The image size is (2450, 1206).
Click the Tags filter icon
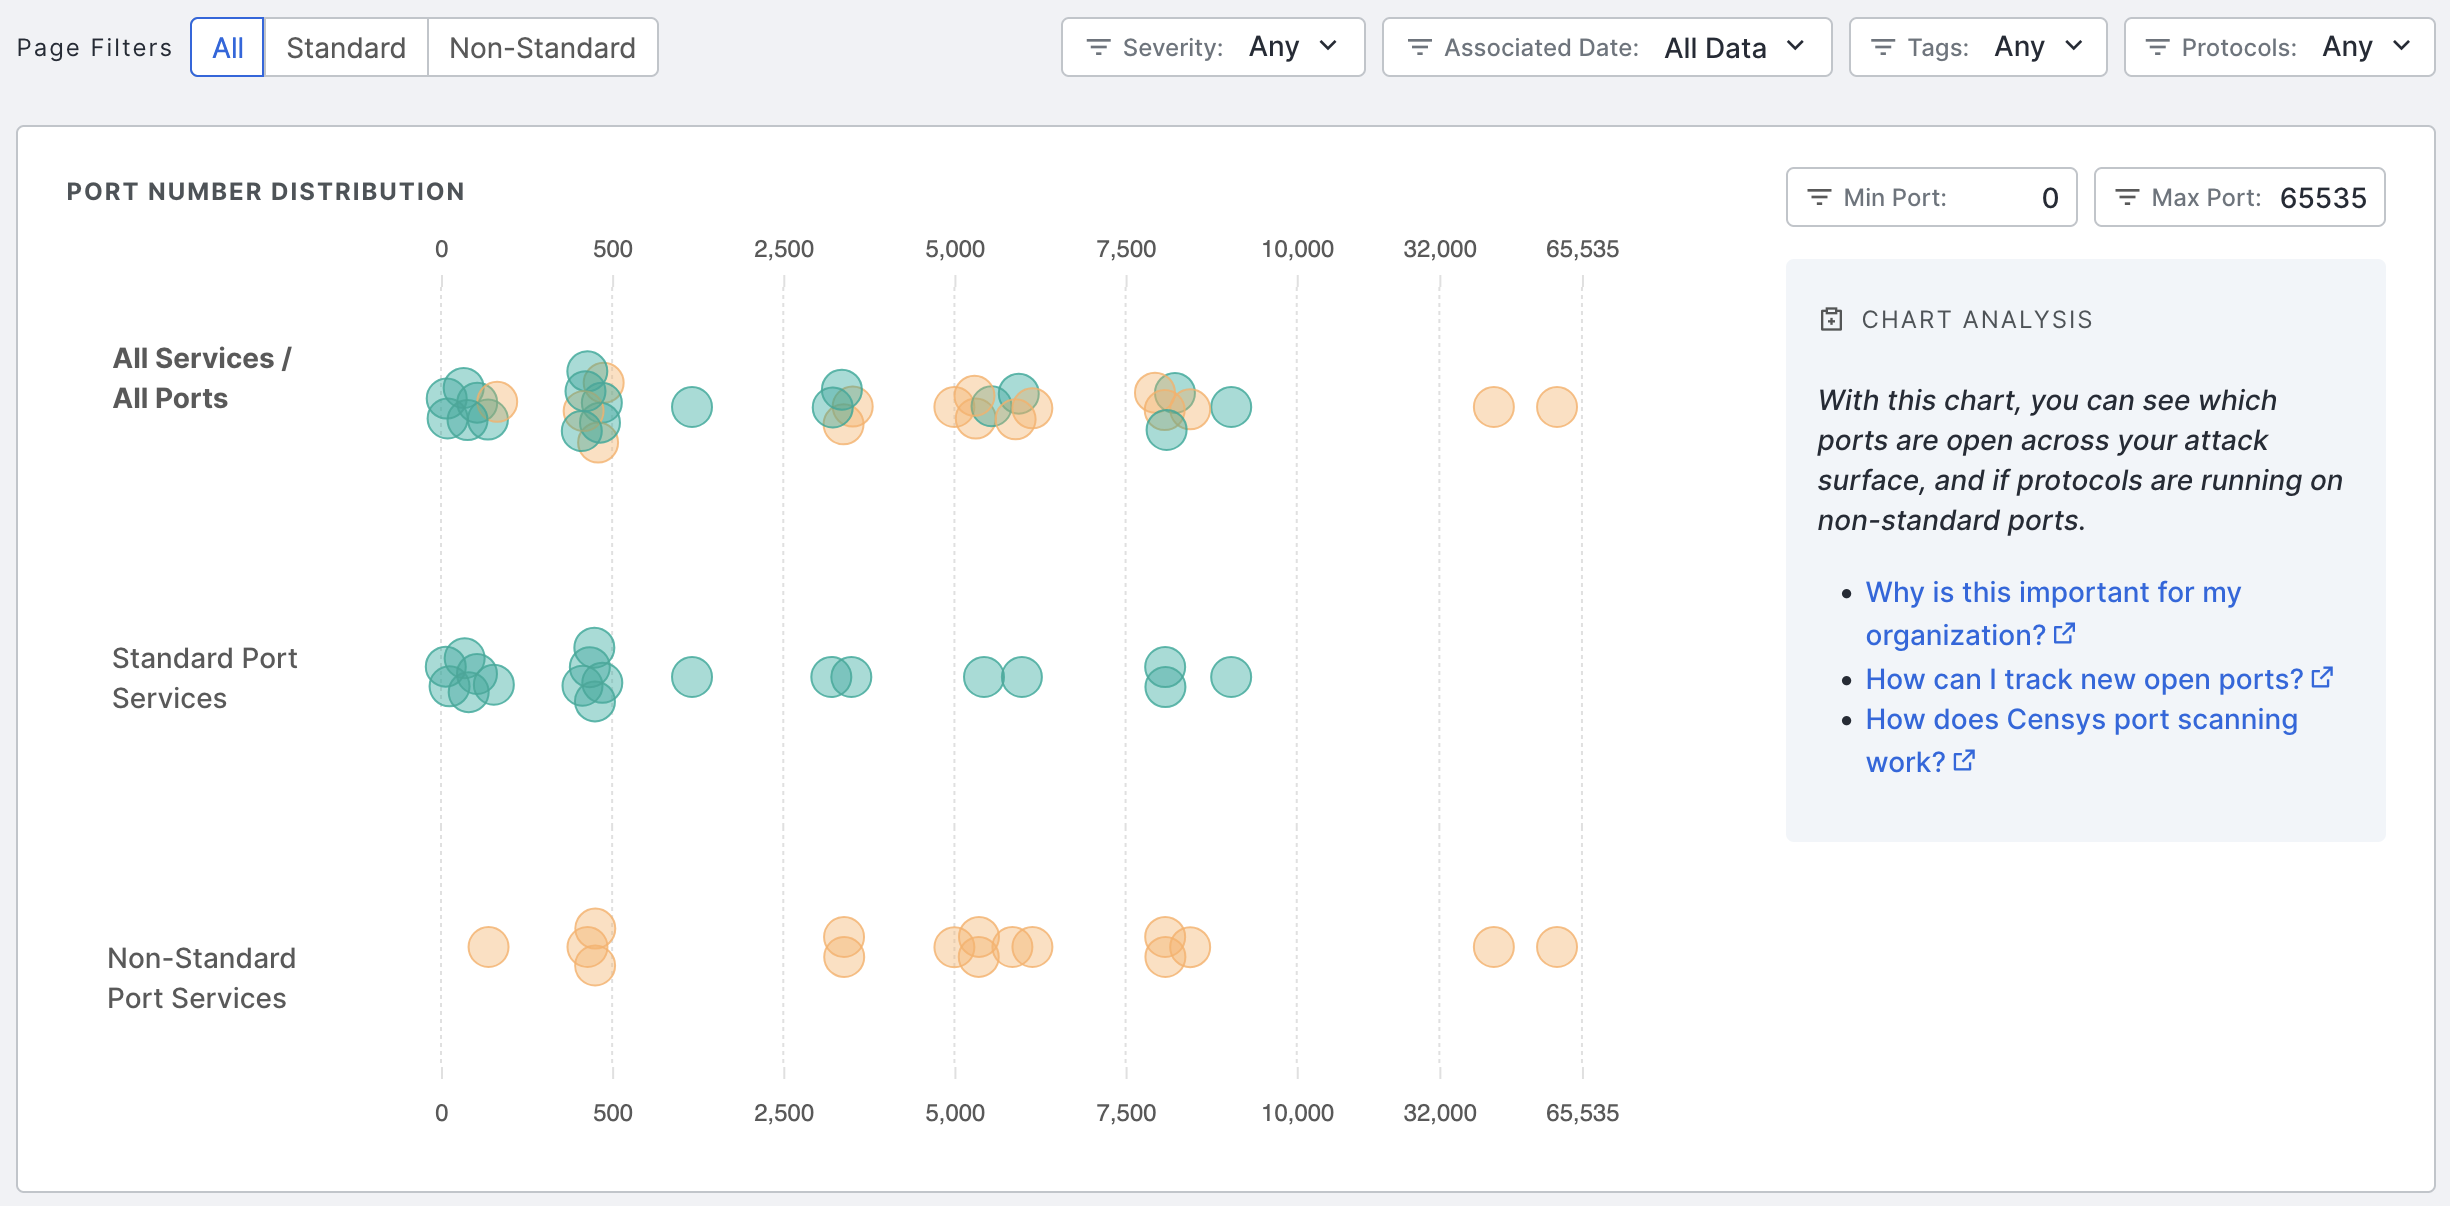tap(1883, 47)
